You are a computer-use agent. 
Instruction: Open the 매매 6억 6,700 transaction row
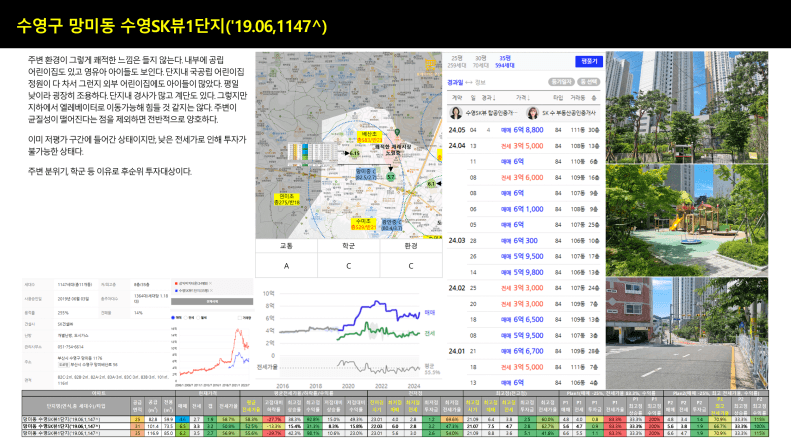click(x=524, y=351)
